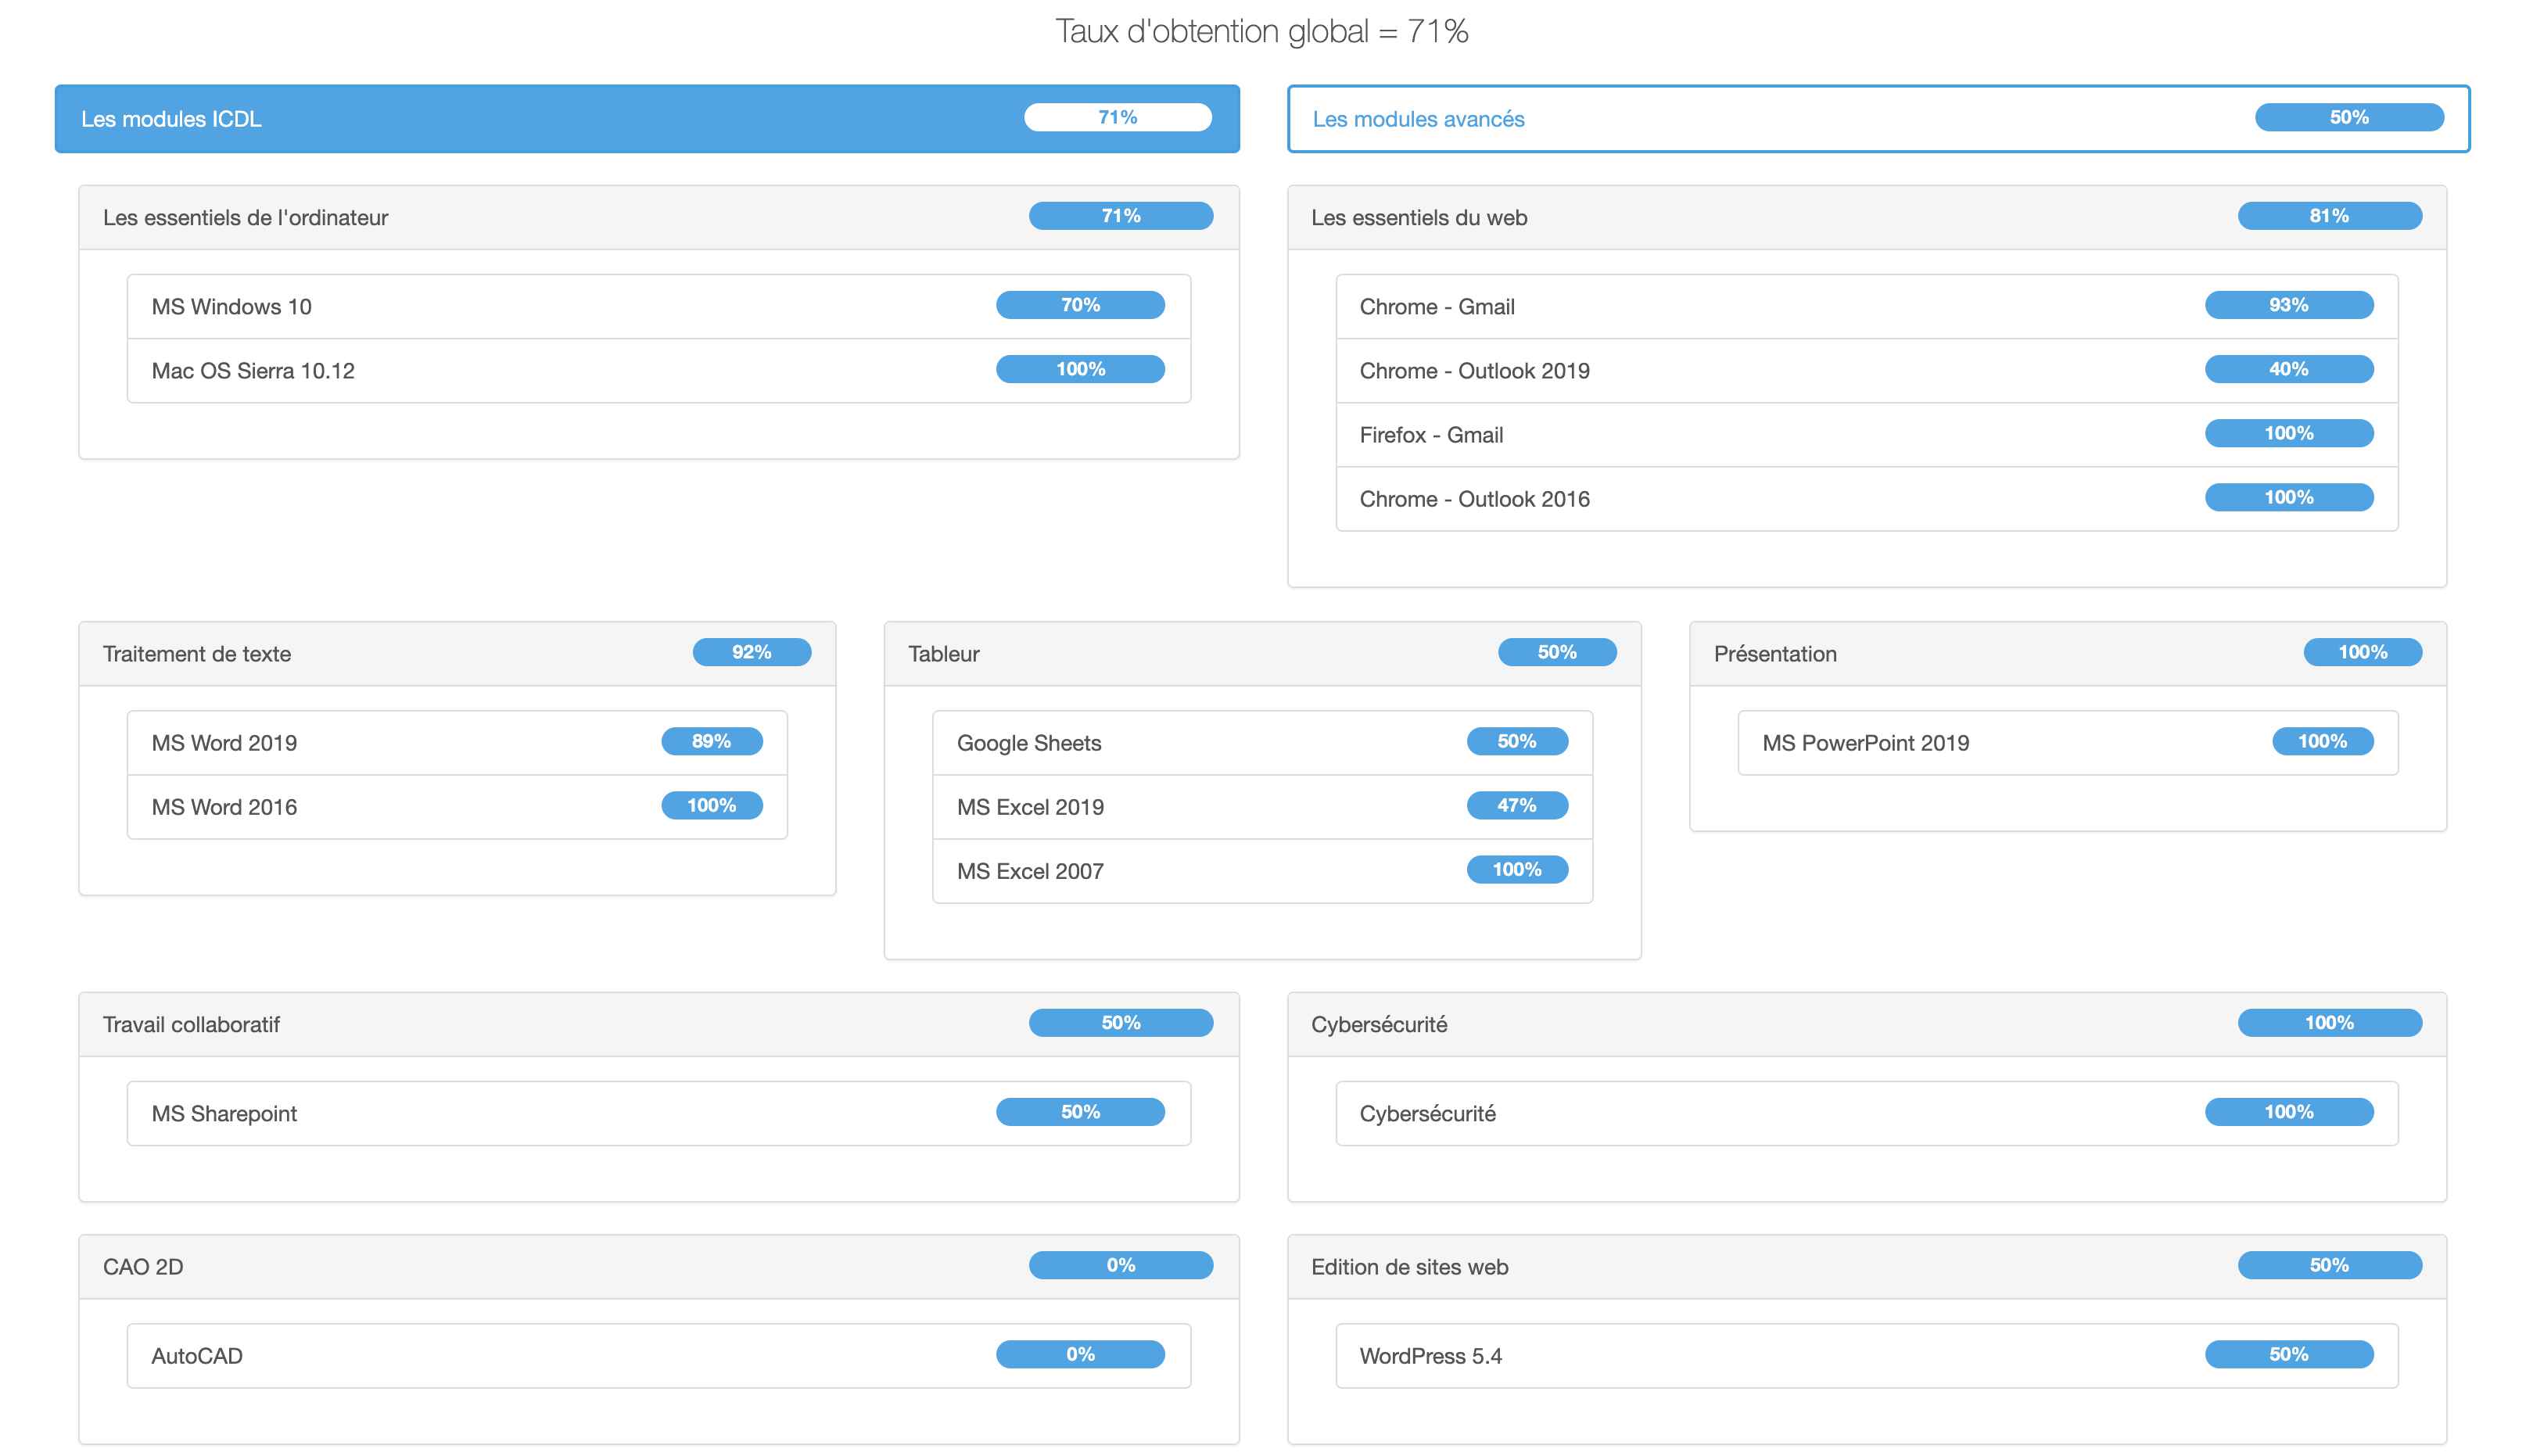
Task: Open the WordPress 5.4 module
Action: click(1865, 1355)
